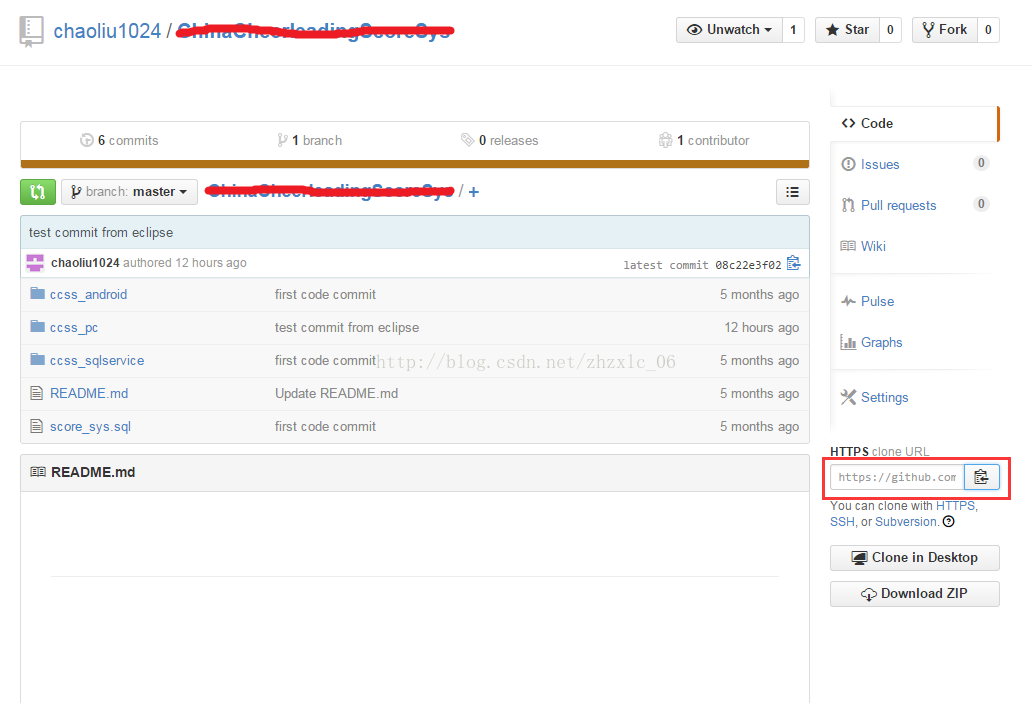
Task: Open chaoliu1024 author link in commit bar
Action: tap(85, 263)
